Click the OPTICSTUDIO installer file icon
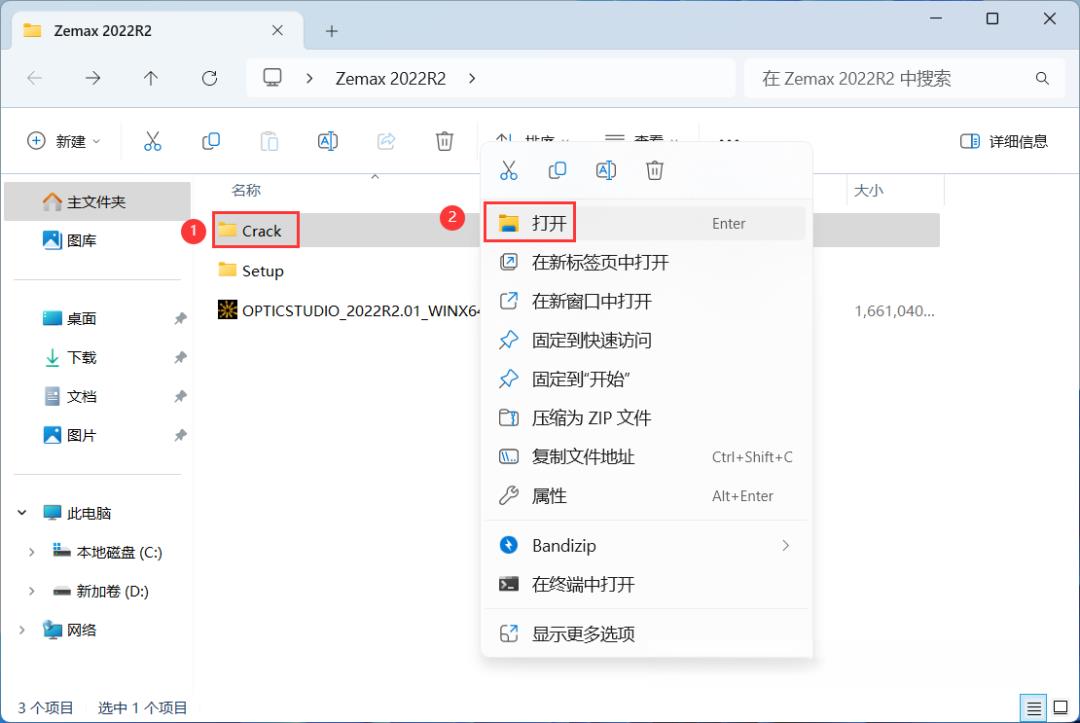Screen dimensions: 1080x723 [x=227, y=310]
